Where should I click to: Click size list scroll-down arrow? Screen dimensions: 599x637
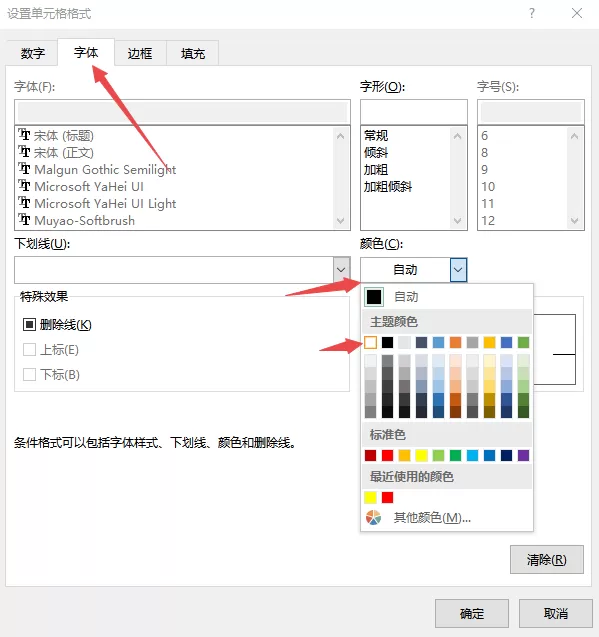pyautogui.click(x=574, y=221)
